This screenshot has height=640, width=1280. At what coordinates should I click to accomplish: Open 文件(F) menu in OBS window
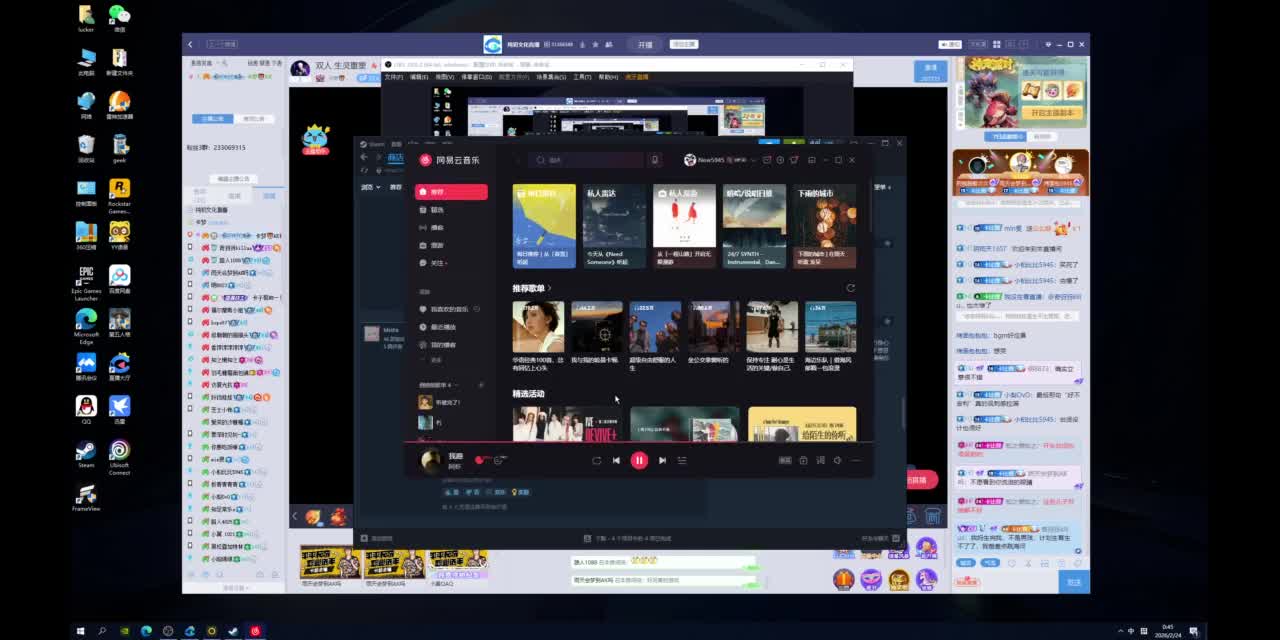394,77
